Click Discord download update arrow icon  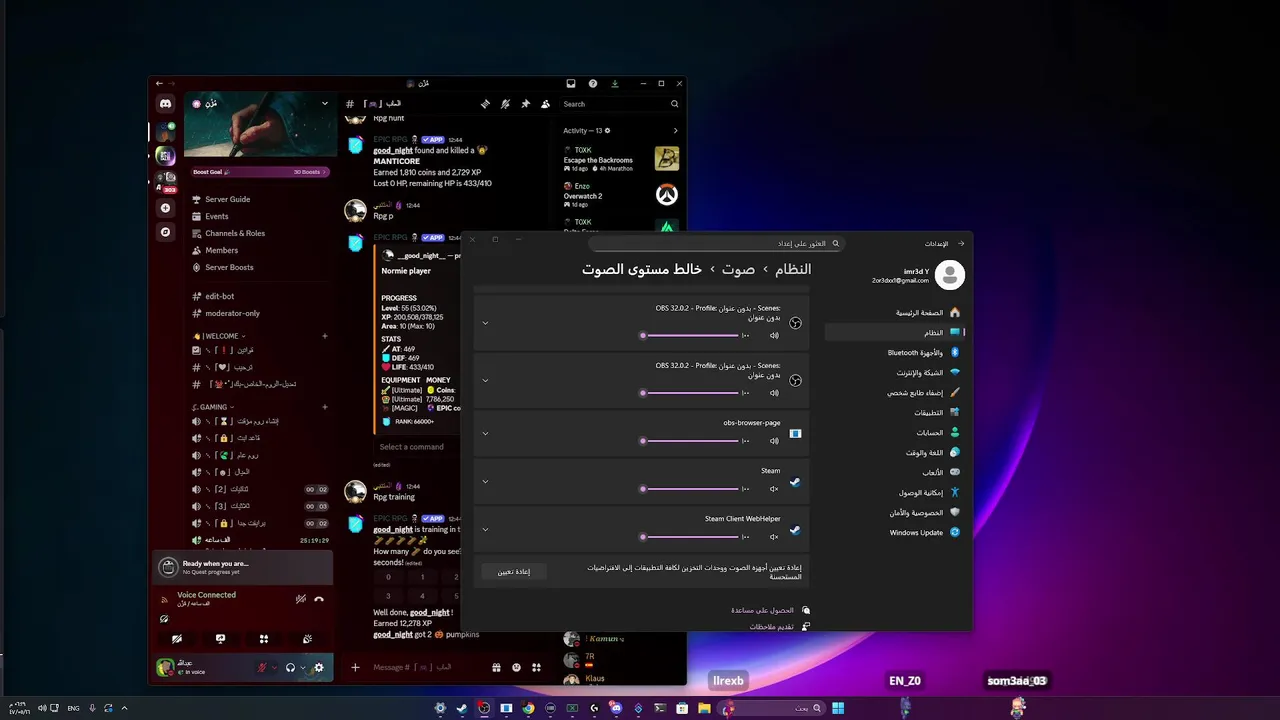615,84
